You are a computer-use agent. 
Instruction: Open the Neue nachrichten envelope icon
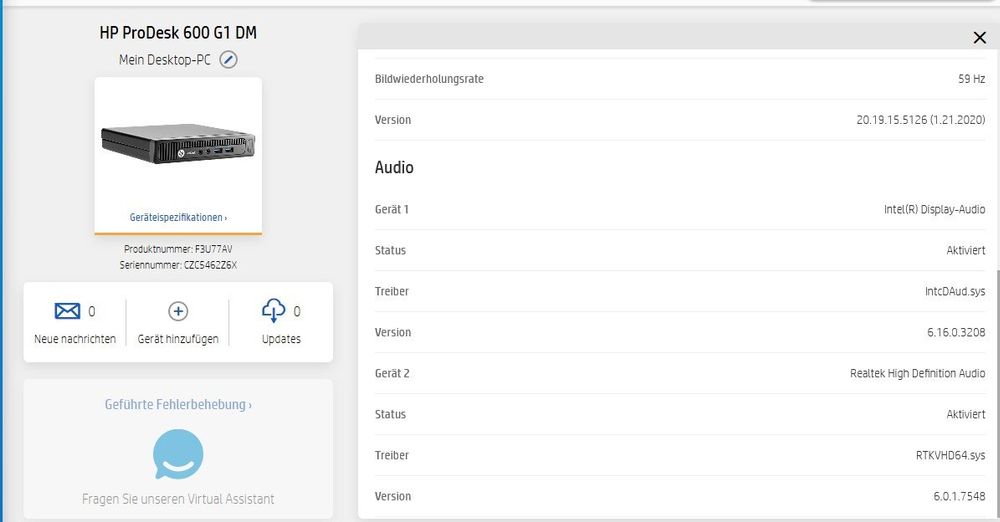point(67,311)
